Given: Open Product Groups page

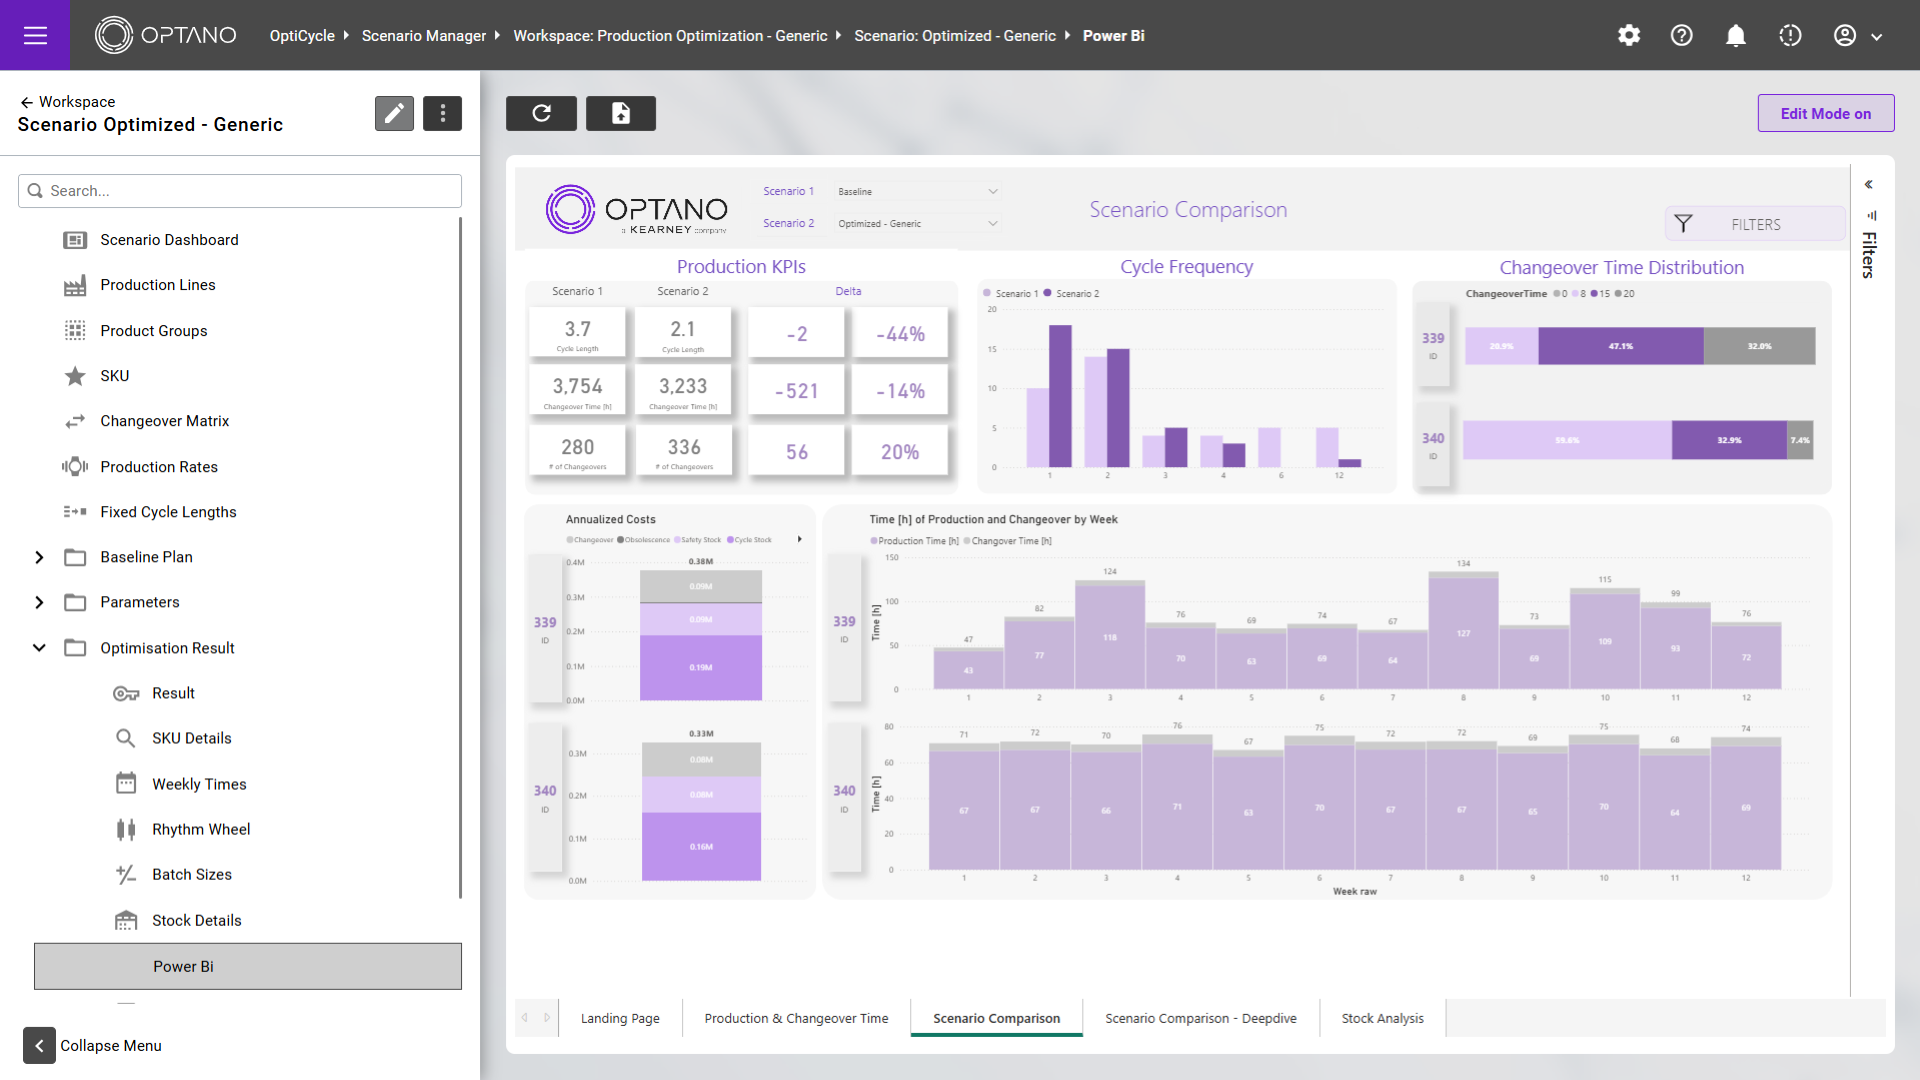Looking at the screenshot, I should pos(154,331).
